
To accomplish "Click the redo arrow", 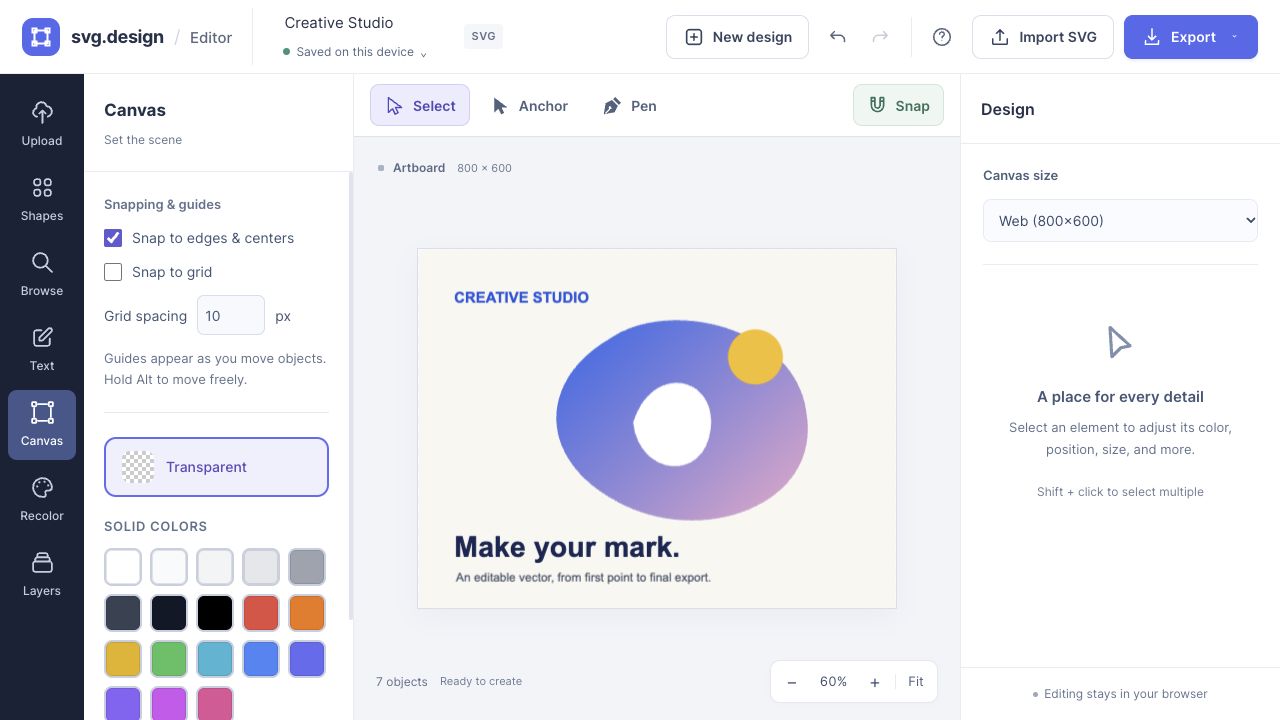I will [x=880, y=37].
